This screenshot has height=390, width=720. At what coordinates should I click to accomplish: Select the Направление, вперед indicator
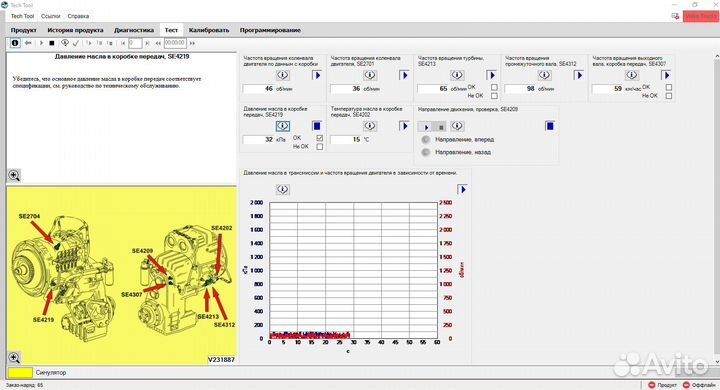pyautogui.click(x=426, y=140)
